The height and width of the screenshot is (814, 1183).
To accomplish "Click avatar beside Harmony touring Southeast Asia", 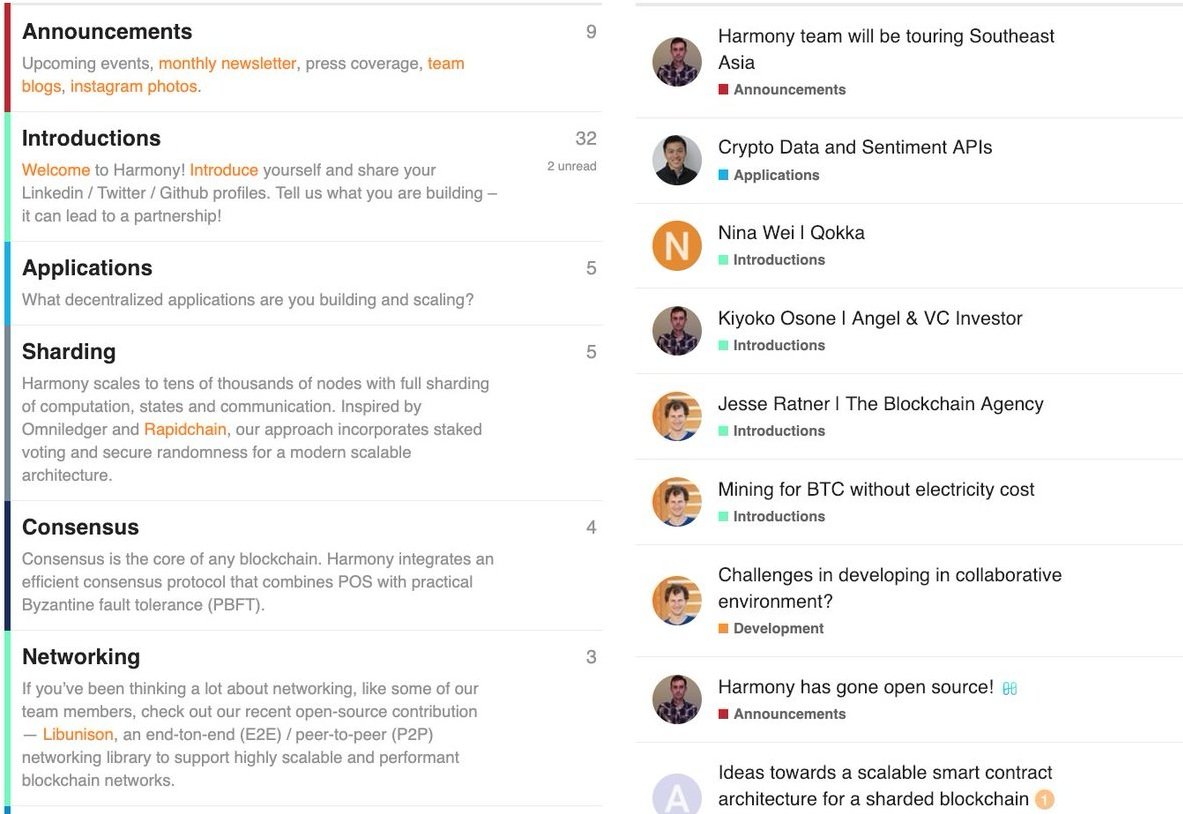I will pyautogui.click(x=677, y=62).
